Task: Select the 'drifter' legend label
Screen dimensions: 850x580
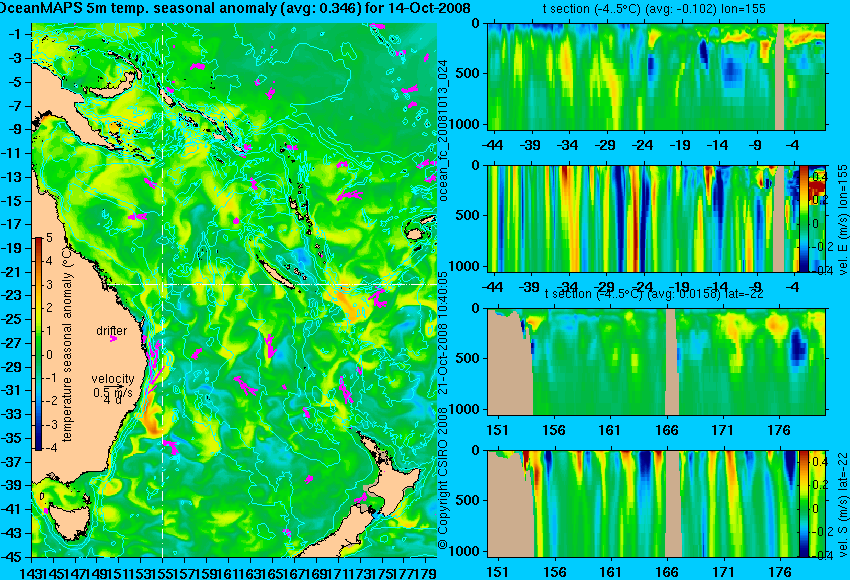Action: pyautogui.click(x=112, y=330)
